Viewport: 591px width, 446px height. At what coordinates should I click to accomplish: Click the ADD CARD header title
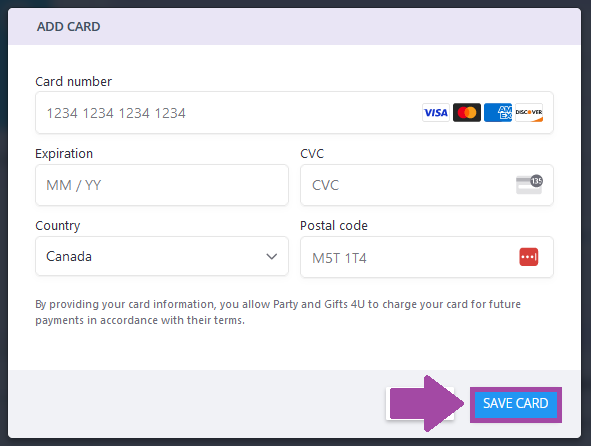[x=69, y=27]
